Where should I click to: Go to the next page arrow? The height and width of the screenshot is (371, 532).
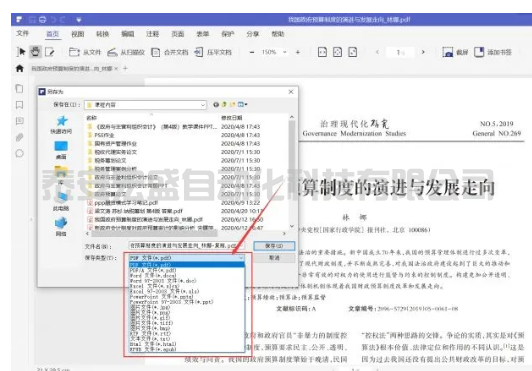click(x=423, y=52)
